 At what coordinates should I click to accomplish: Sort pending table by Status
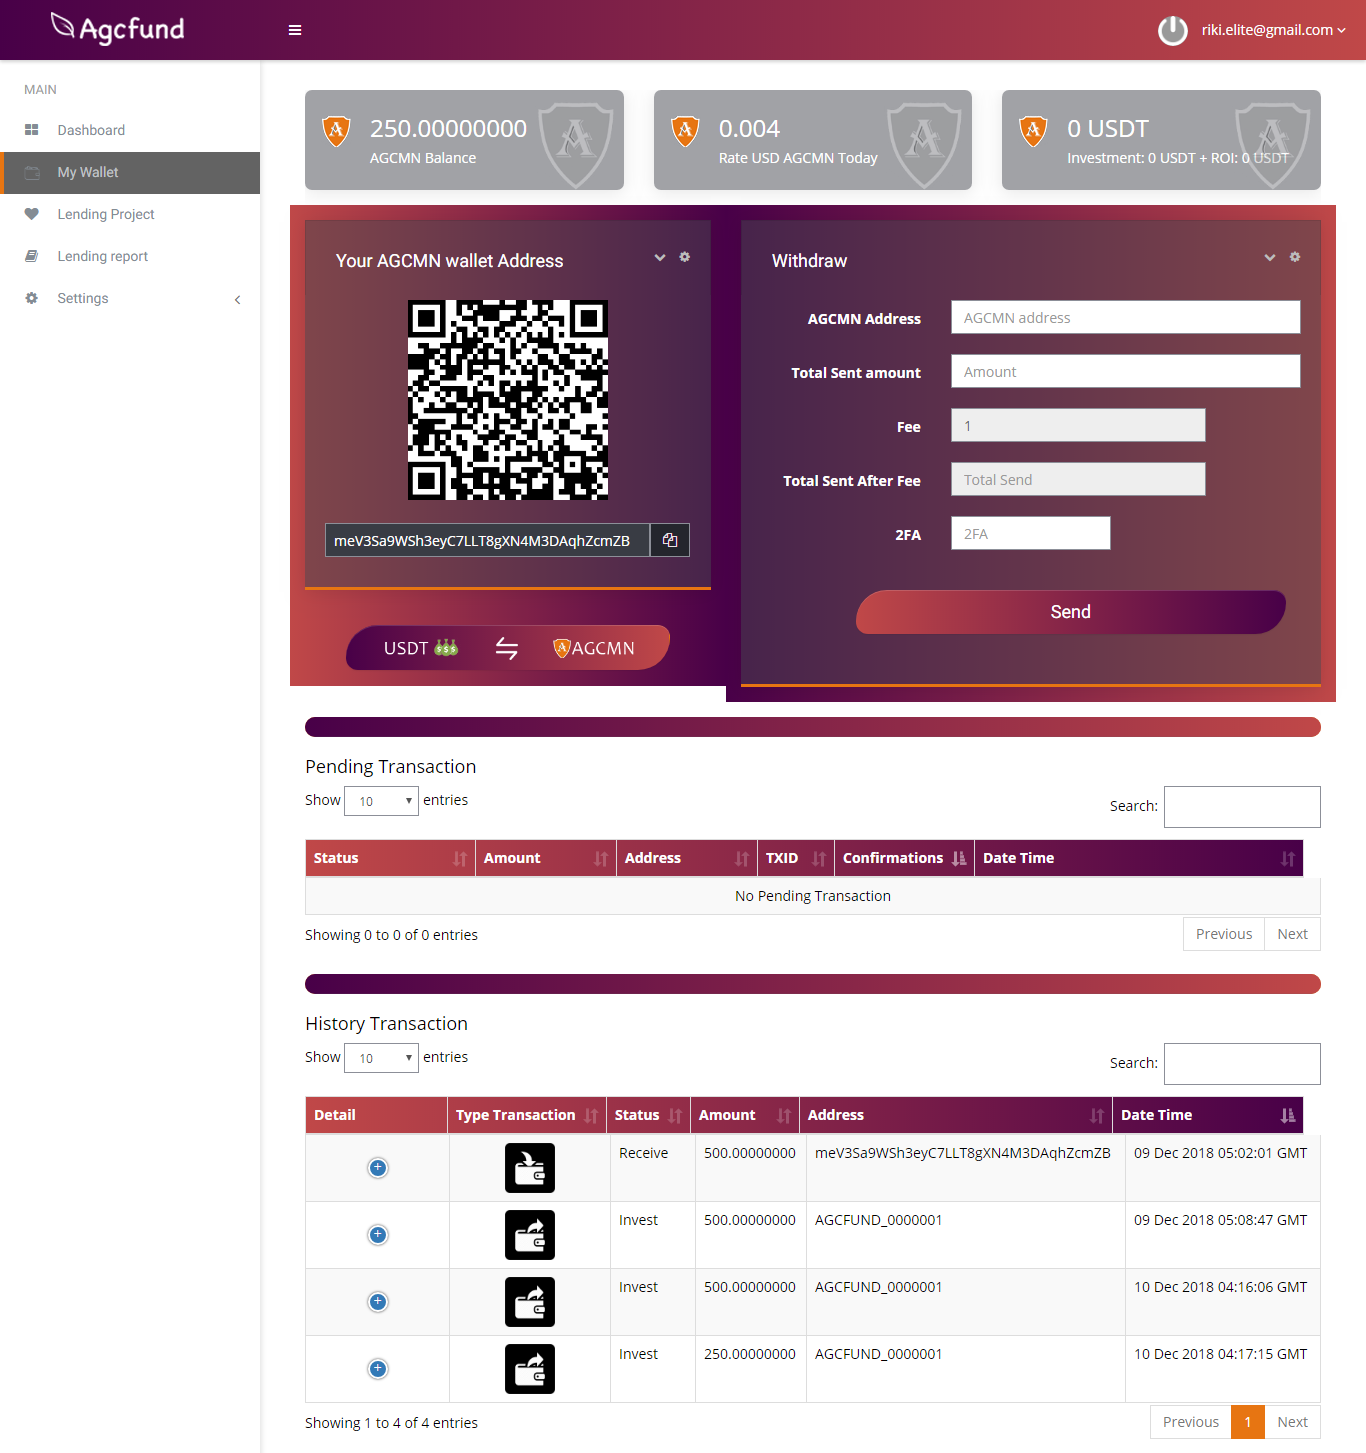[x=390, y=858]
